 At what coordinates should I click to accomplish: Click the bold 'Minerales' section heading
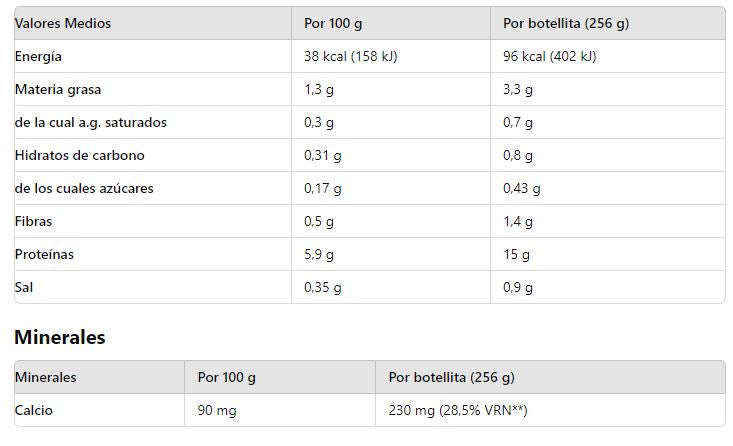click(60, 337)
